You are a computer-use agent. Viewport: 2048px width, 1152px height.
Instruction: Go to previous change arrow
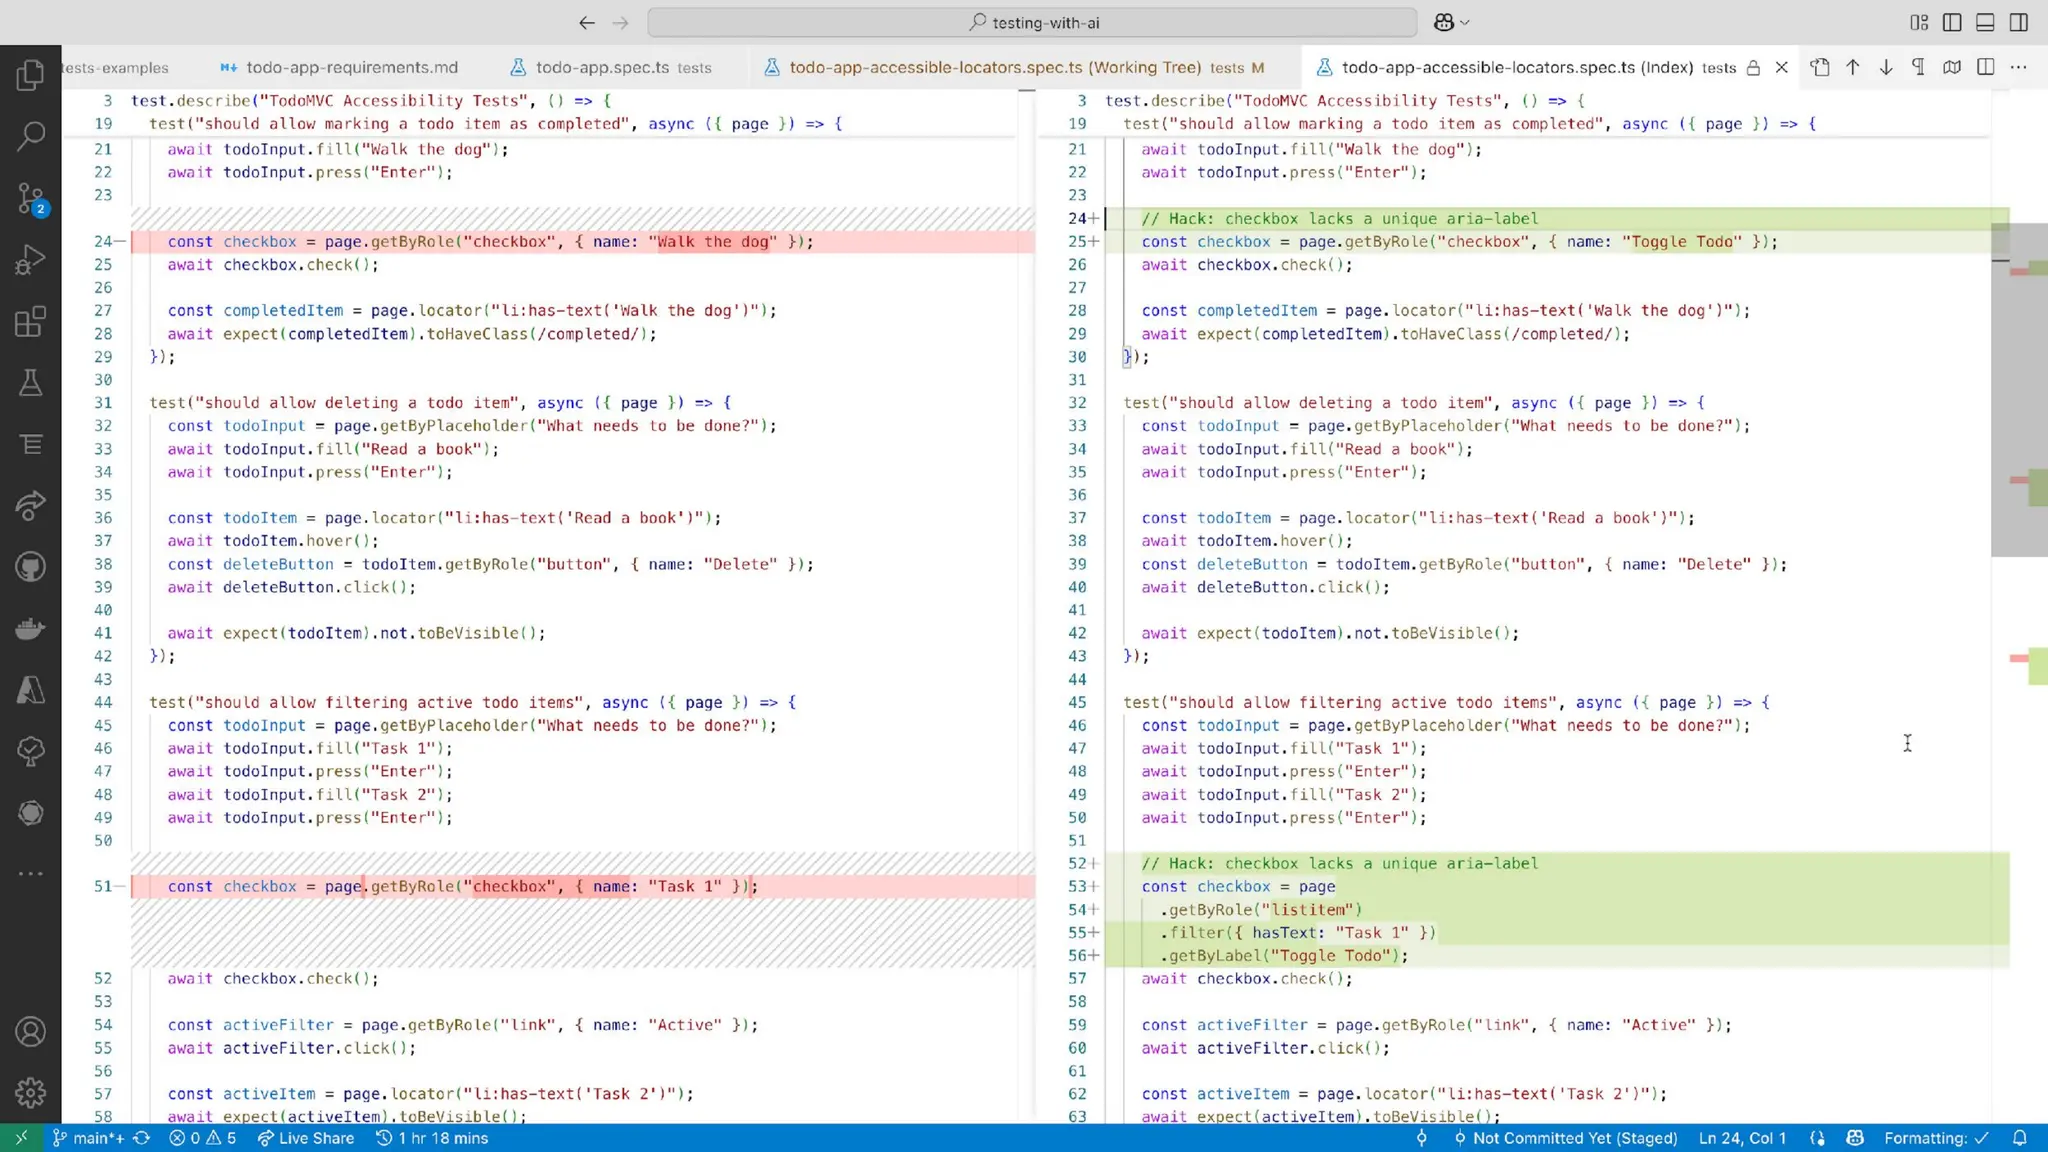(1852, 67)
